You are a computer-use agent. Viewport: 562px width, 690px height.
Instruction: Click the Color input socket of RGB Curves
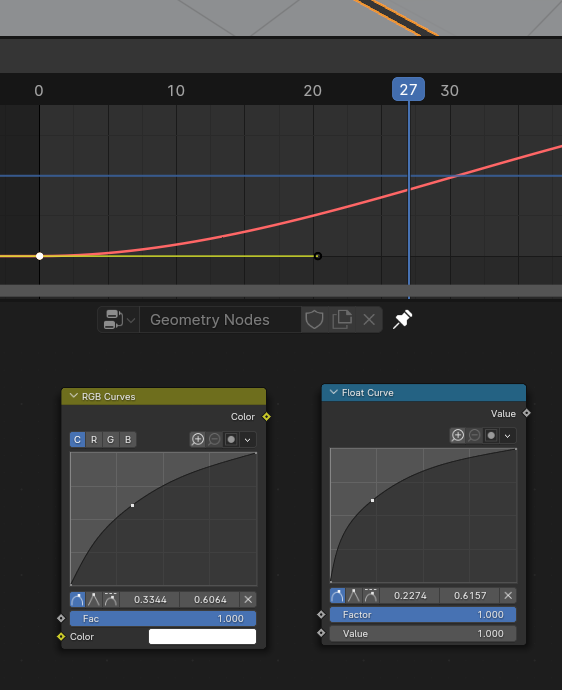(61, 636)
